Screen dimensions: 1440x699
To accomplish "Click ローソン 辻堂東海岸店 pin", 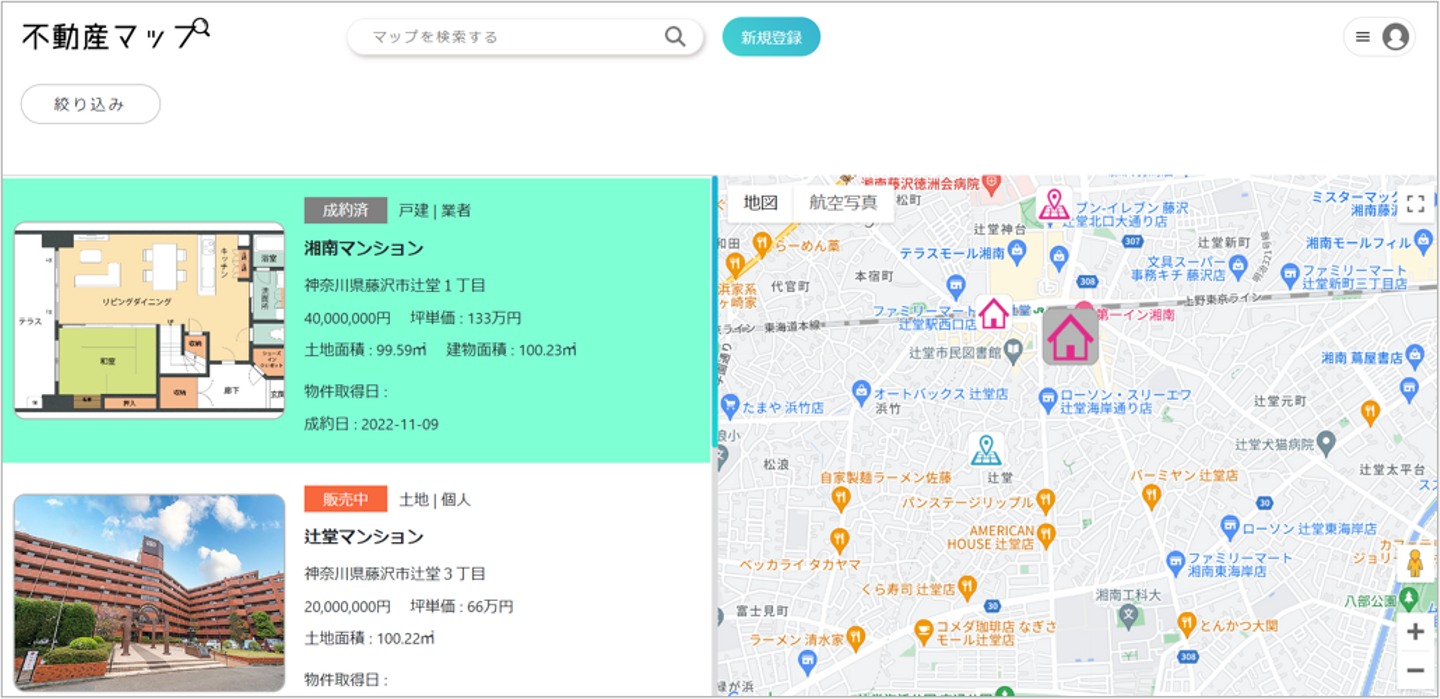I will tap(1230, 527).
